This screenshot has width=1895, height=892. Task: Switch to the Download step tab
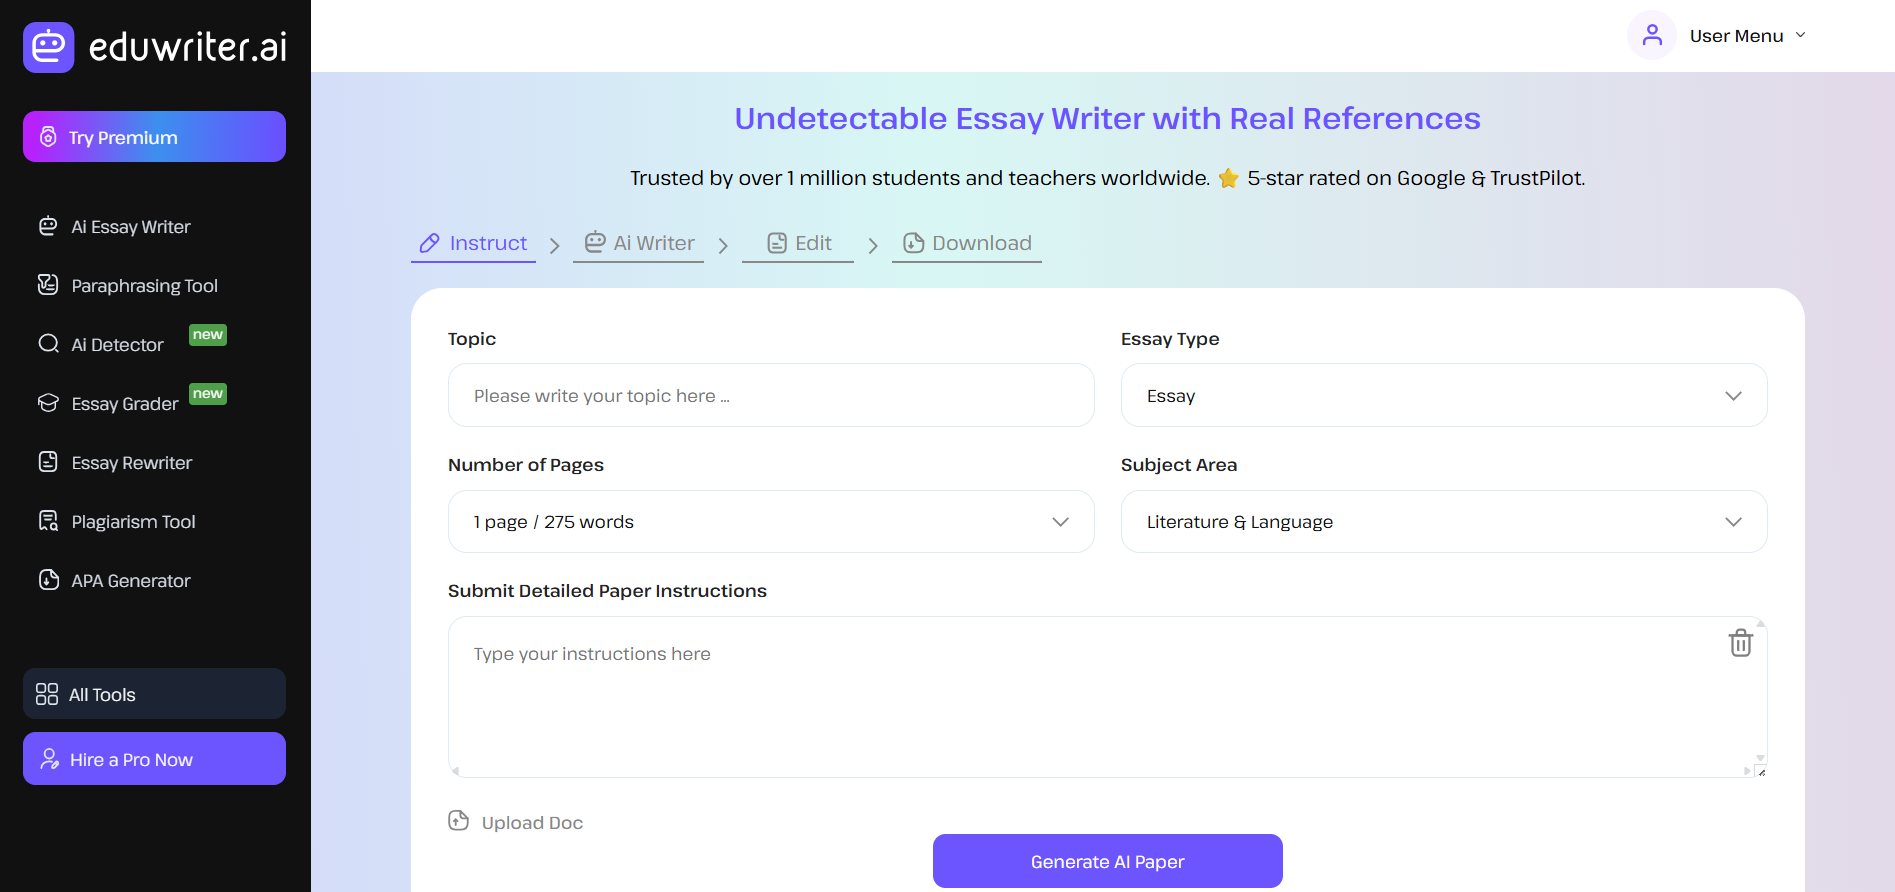point(967,243)
